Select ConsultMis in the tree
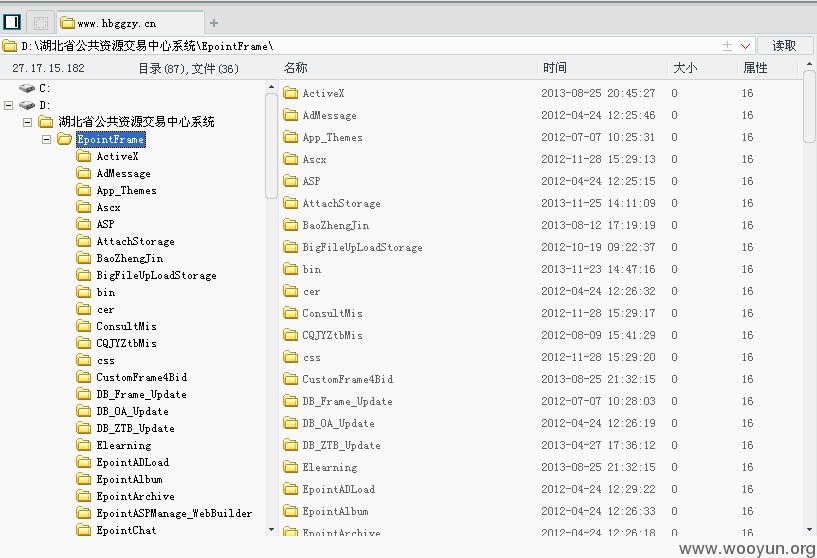Screen dimensions: 817x558 tap(126, 326)
